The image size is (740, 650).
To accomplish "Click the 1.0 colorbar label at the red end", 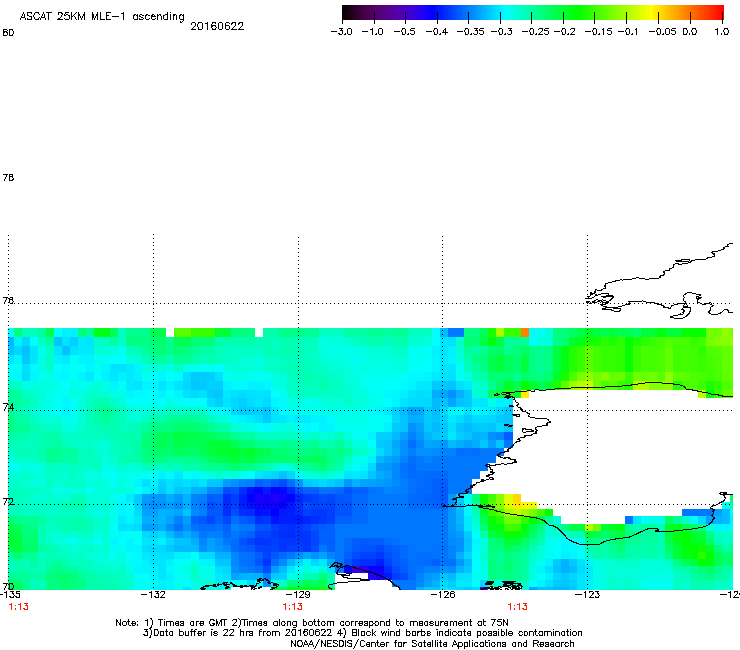I will 722,32.
